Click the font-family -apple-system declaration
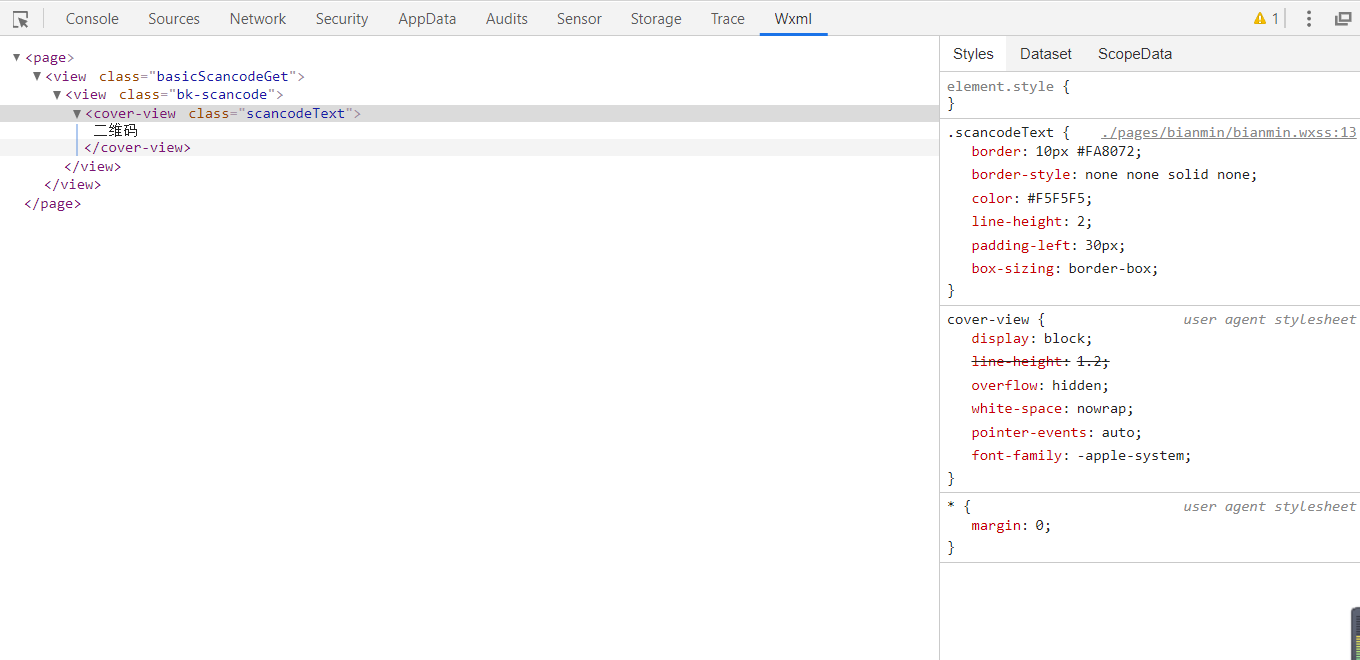This screenshot has width=1360, height=660. (x=1081, y=456)
